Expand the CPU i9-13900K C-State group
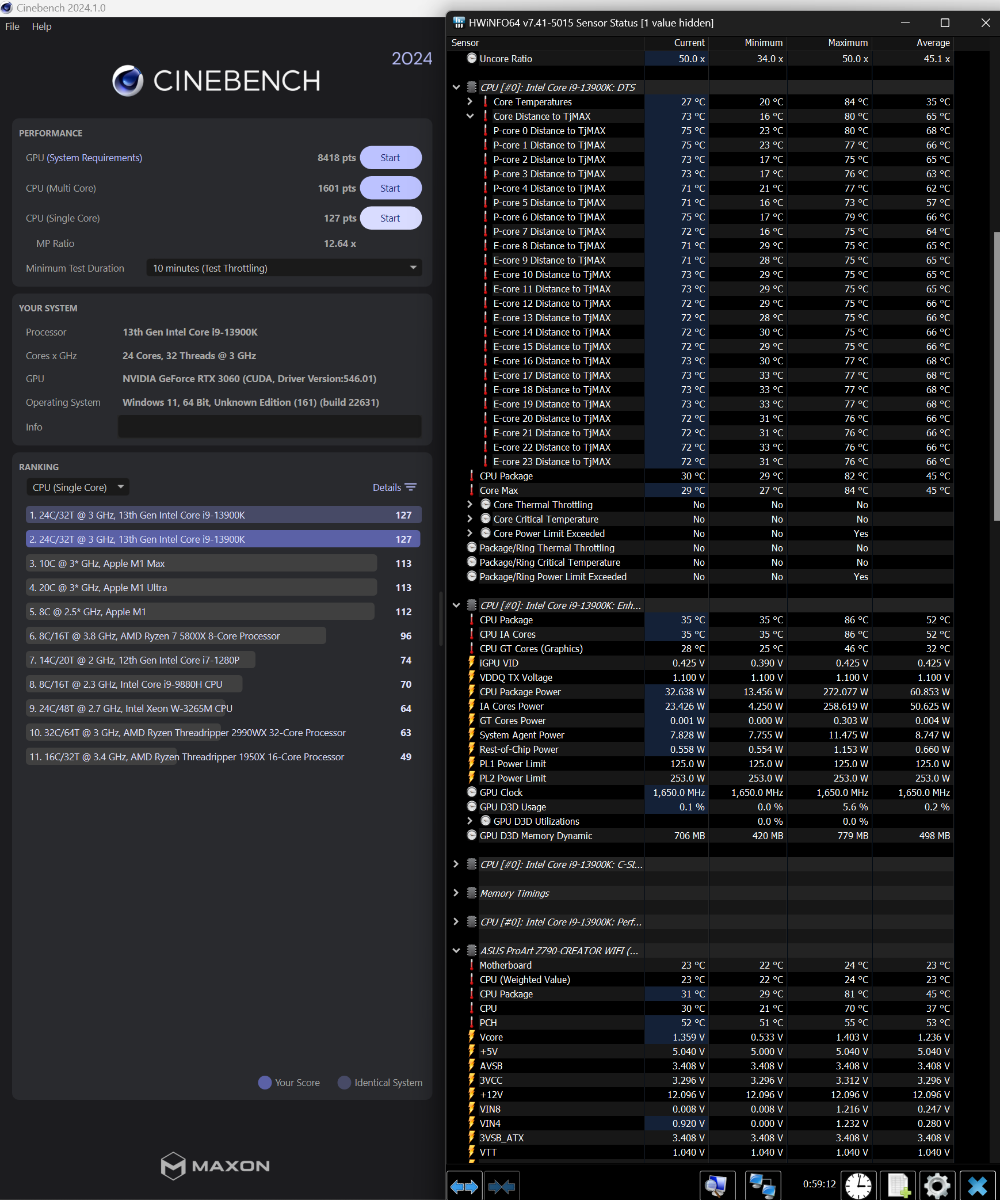Viewport: 1000px width, 1200px height. 457,864
